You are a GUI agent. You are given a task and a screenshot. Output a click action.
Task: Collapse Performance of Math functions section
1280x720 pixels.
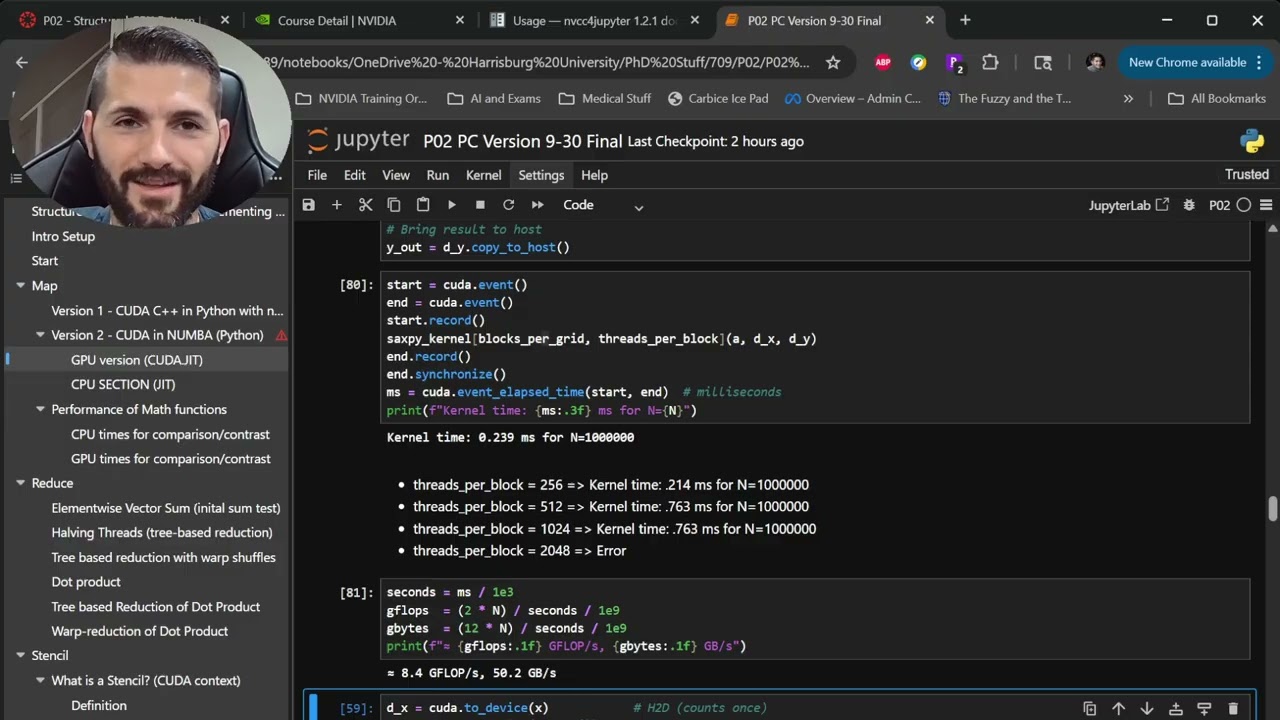(x=40, y=409)
